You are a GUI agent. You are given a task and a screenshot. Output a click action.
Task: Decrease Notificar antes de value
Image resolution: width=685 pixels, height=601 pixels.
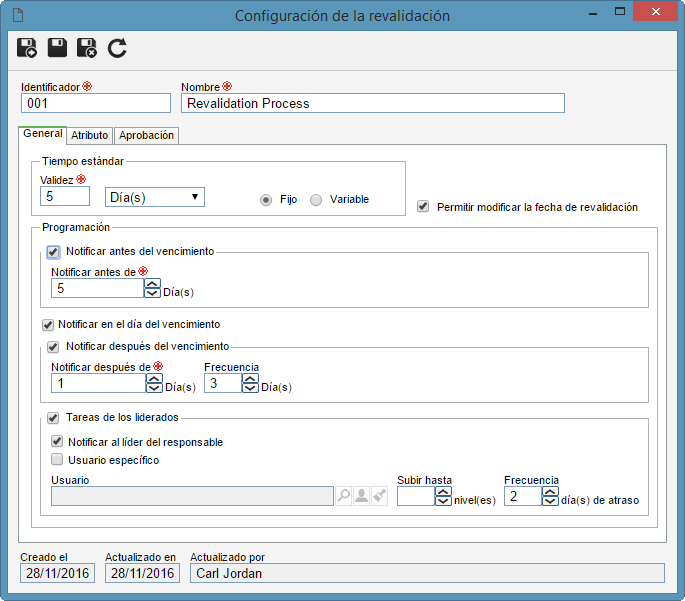[x=152, y=293]
